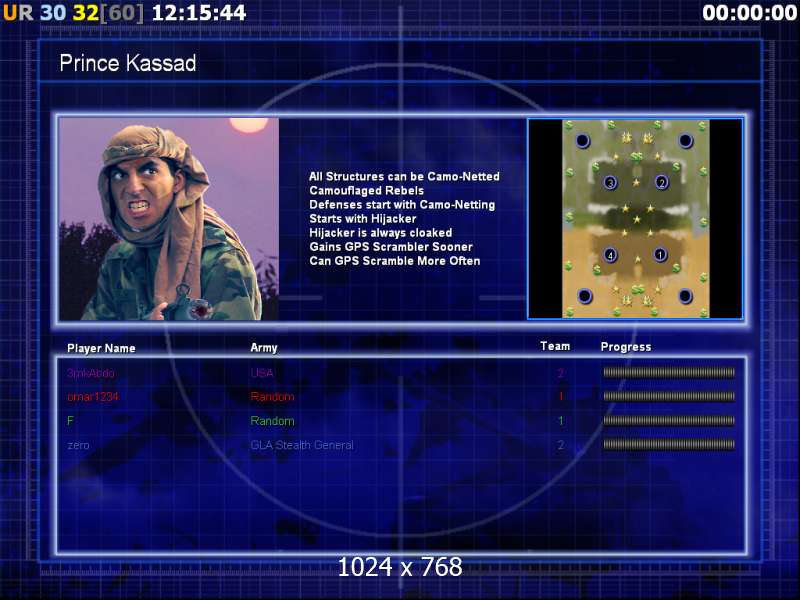
Task: Click the Army column header
Action: click(x=264, y=348)
